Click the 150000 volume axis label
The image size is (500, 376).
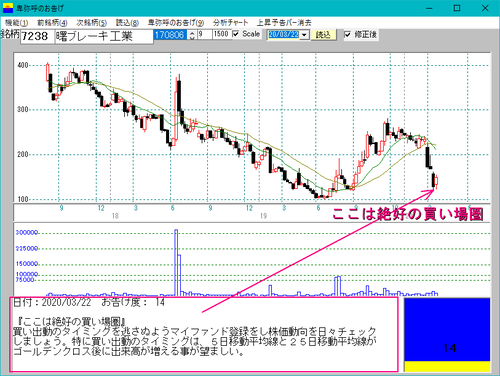click(27, 264)
